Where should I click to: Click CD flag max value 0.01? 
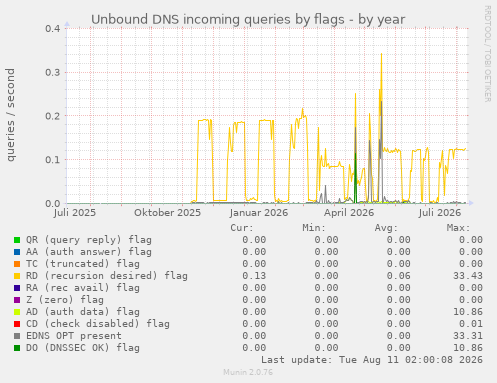click(x=471, y=324)
